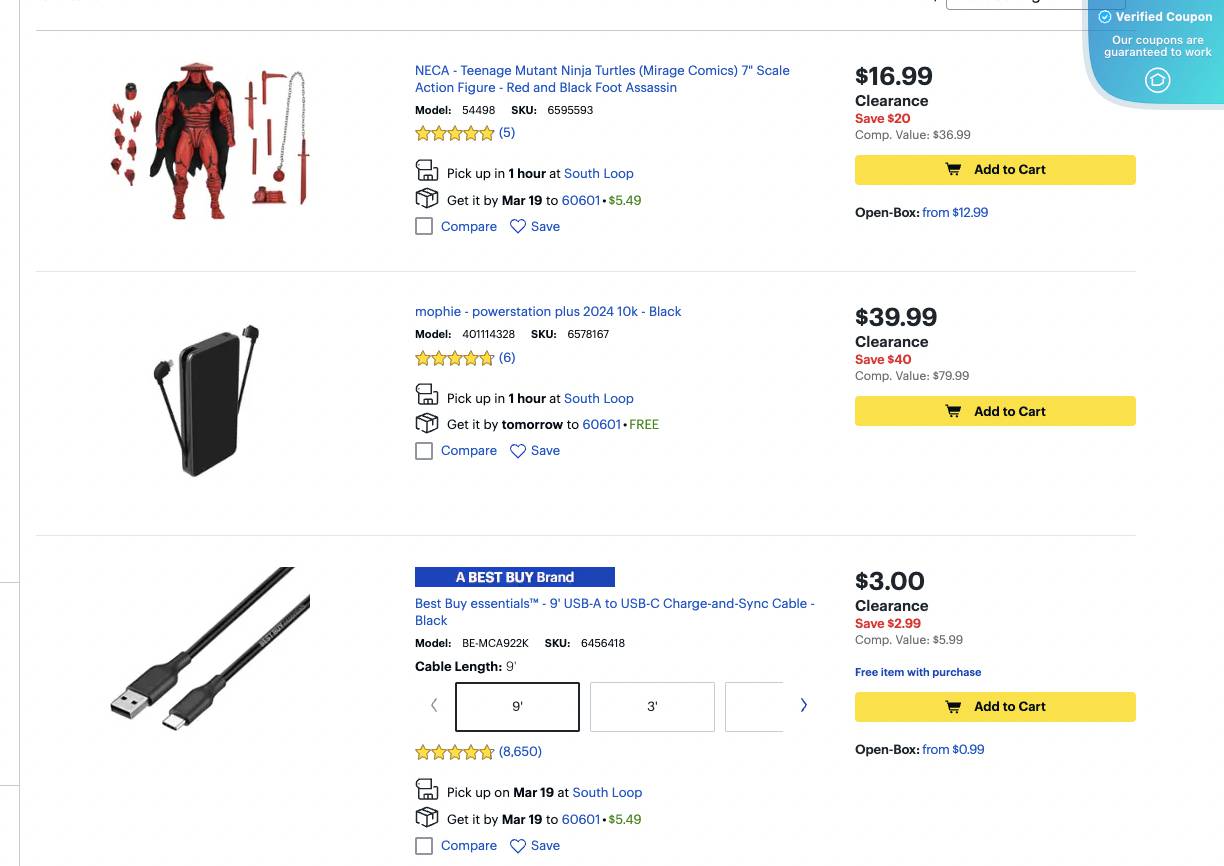Expand more cable lengths with the right chevron
This screenshot has width=1224, height=866.
click(x=803, y=705)
